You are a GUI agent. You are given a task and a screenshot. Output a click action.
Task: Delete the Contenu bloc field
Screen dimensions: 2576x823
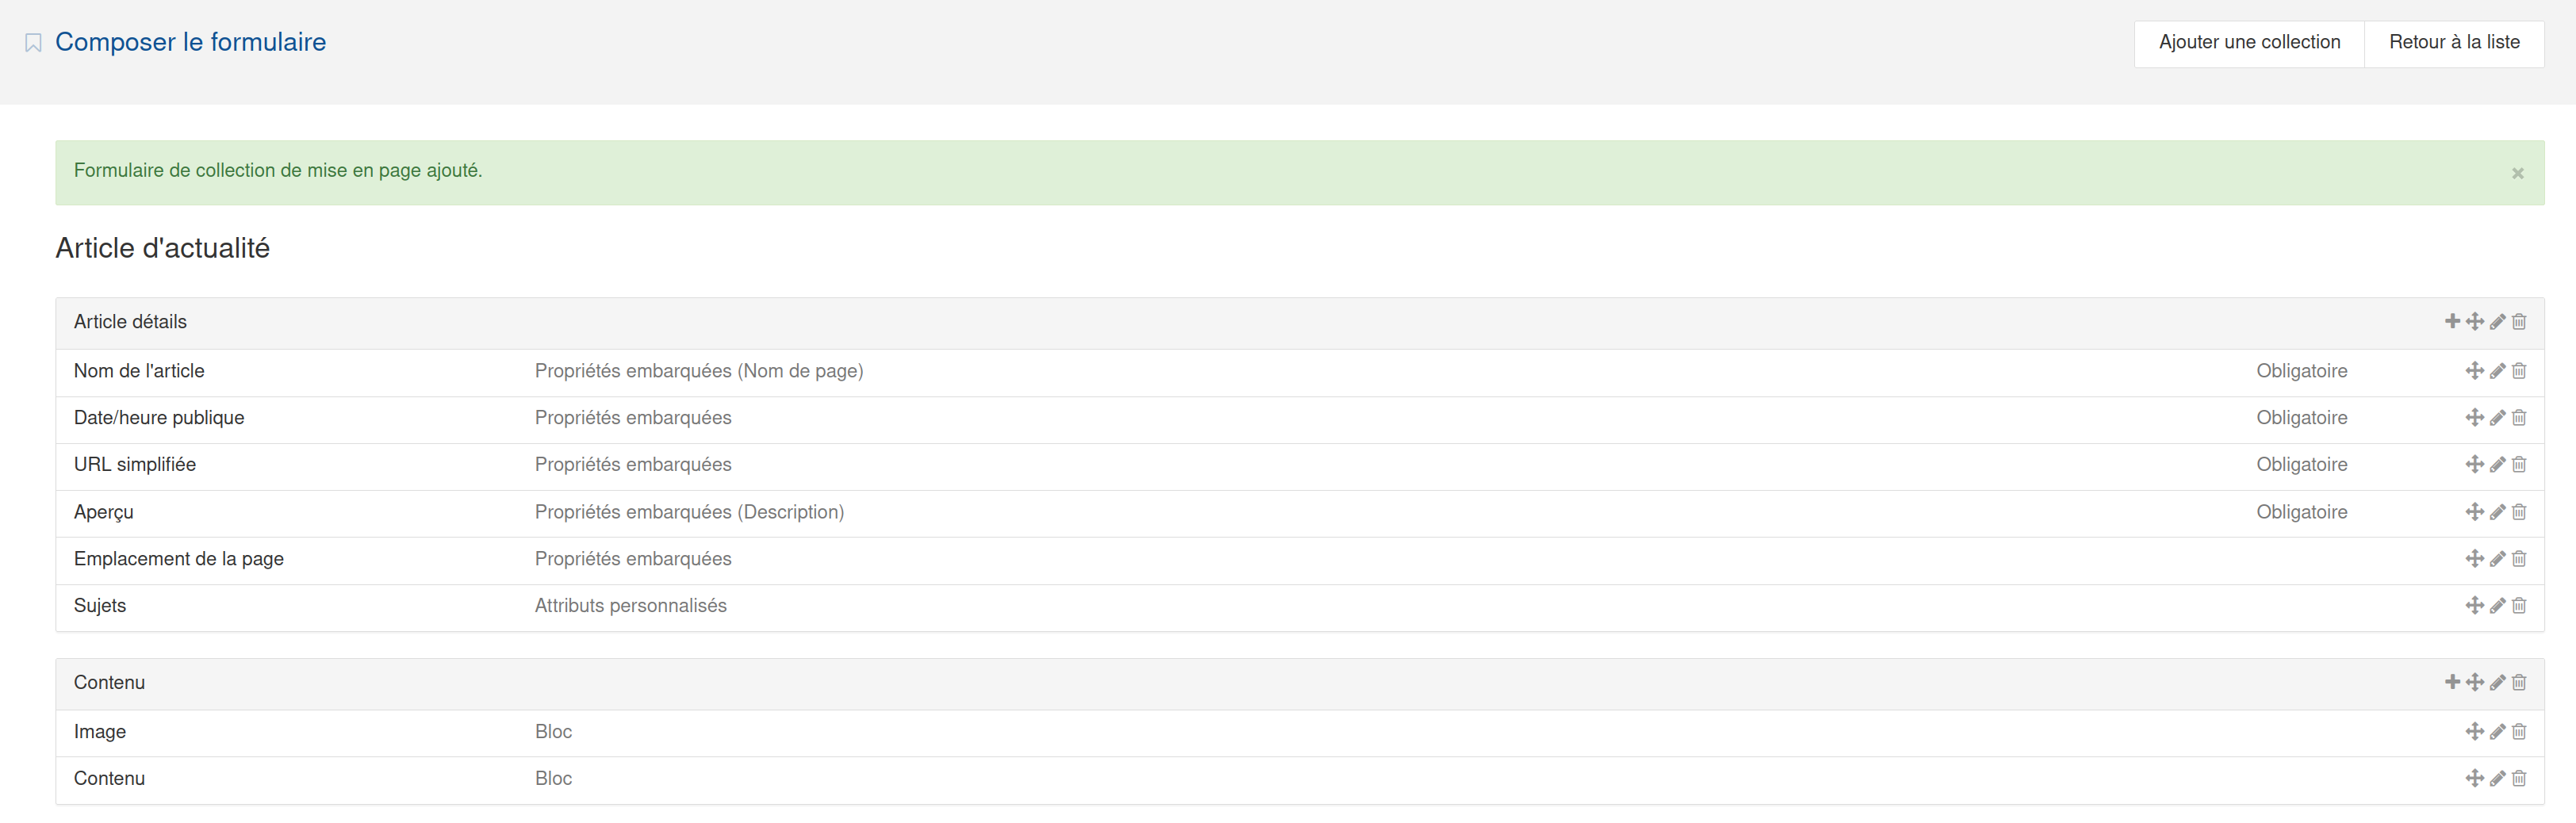click(2519, 778)
